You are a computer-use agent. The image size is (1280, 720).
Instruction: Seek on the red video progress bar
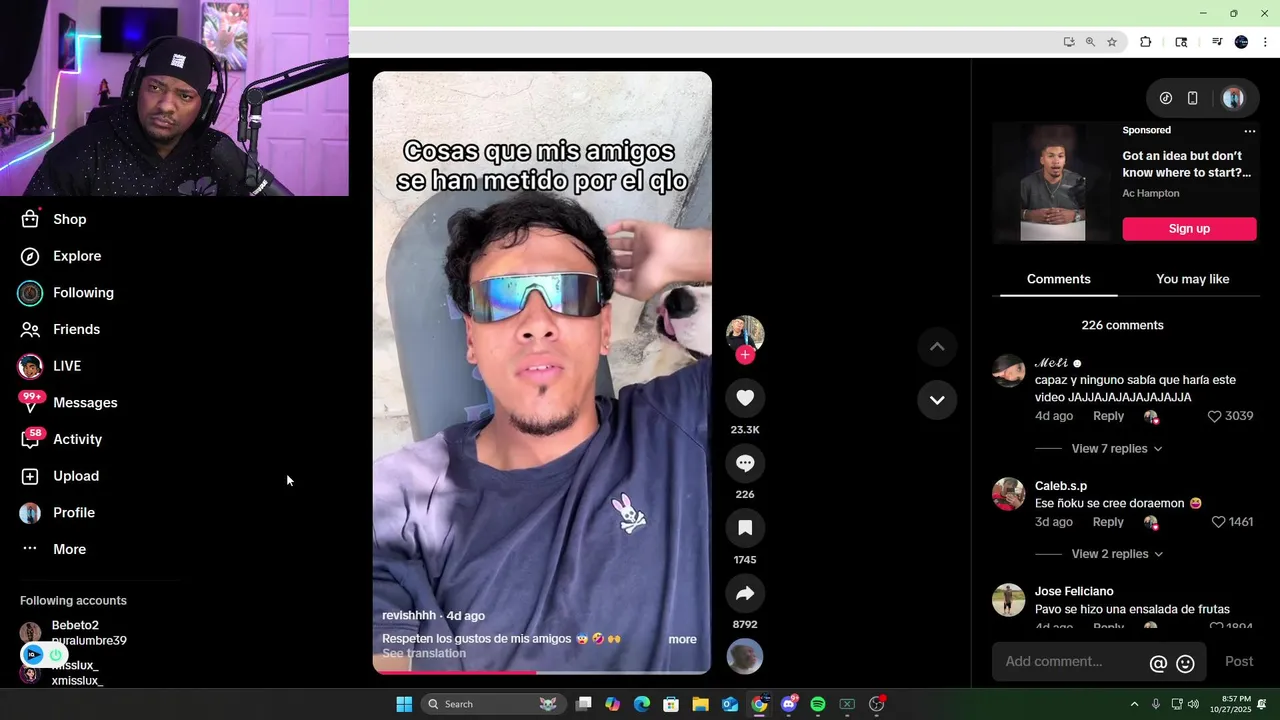542,672
